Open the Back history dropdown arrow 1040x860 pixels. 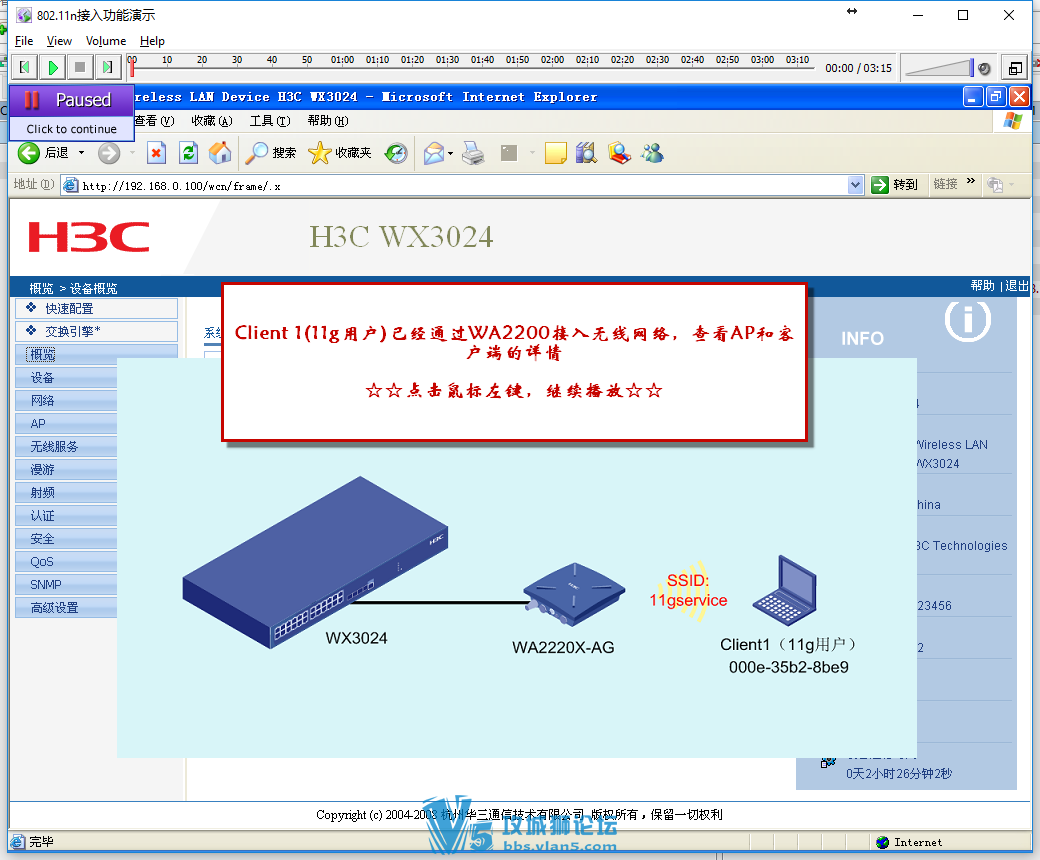pyautogui.click(x=82, y=153)
